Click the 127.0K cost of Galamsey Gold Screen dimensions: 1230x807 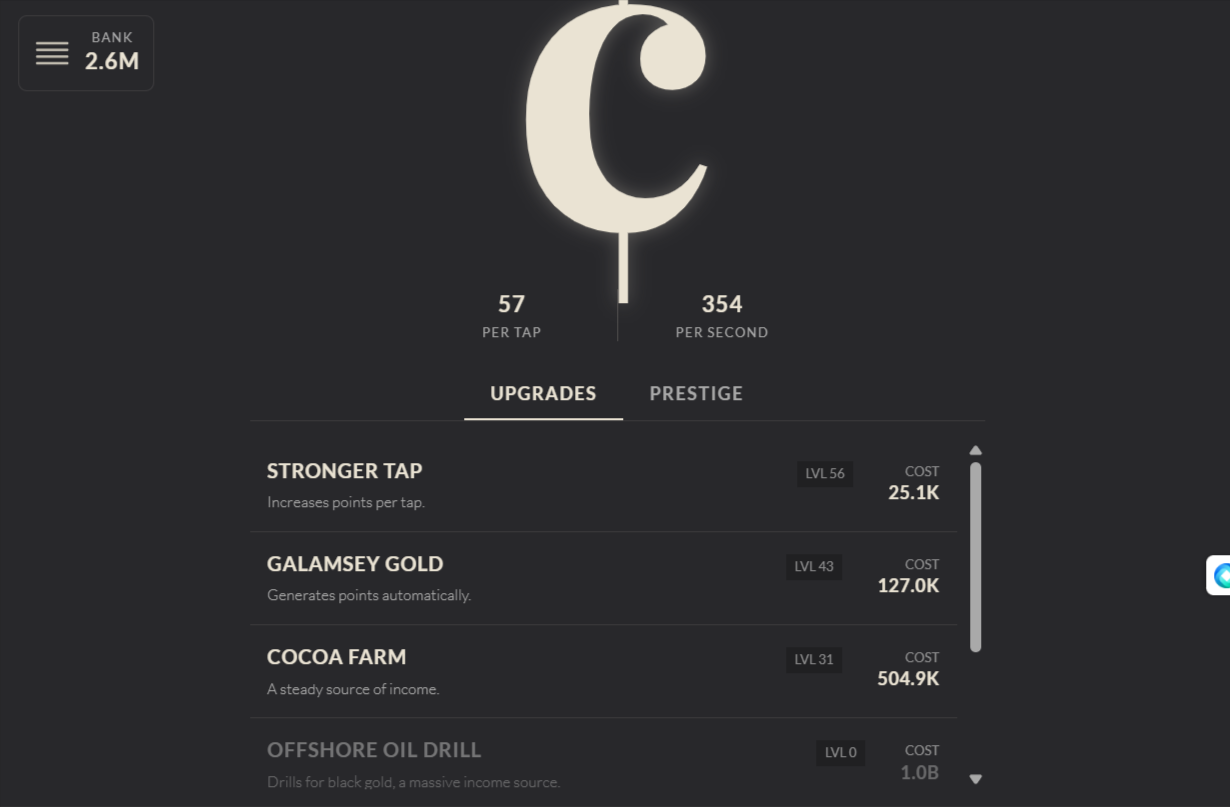pyautogui.click(x=908, y=585)
